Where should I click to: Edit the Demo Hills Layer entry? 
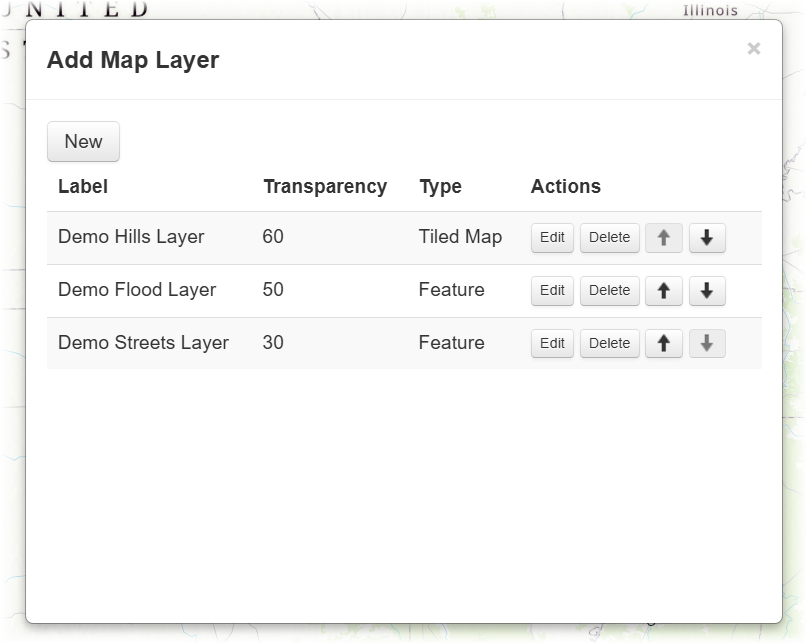(551, 237)
